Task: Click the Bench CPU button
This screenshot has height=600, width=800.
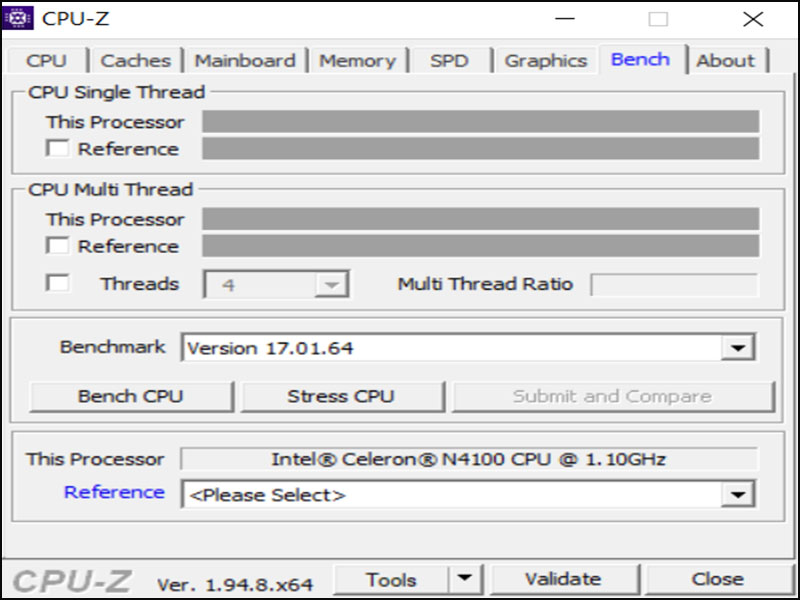Action: [131, 396]
